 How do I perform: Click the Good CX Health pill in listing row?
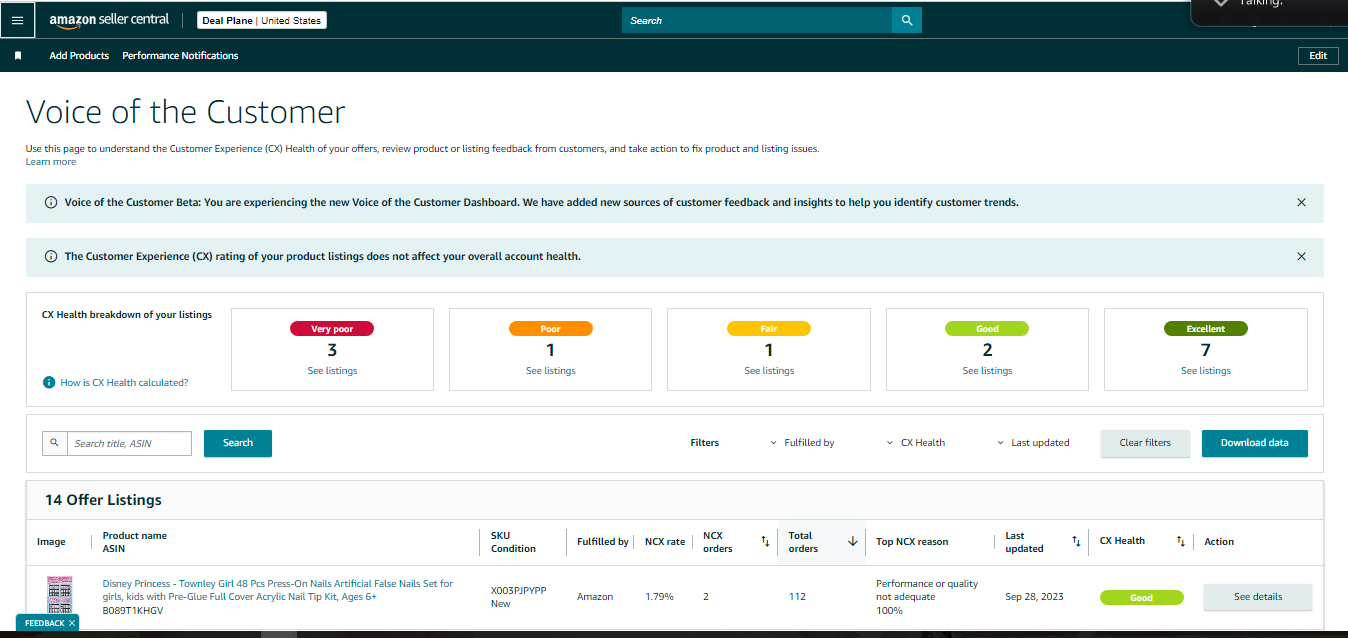(x=1141, y=598)
